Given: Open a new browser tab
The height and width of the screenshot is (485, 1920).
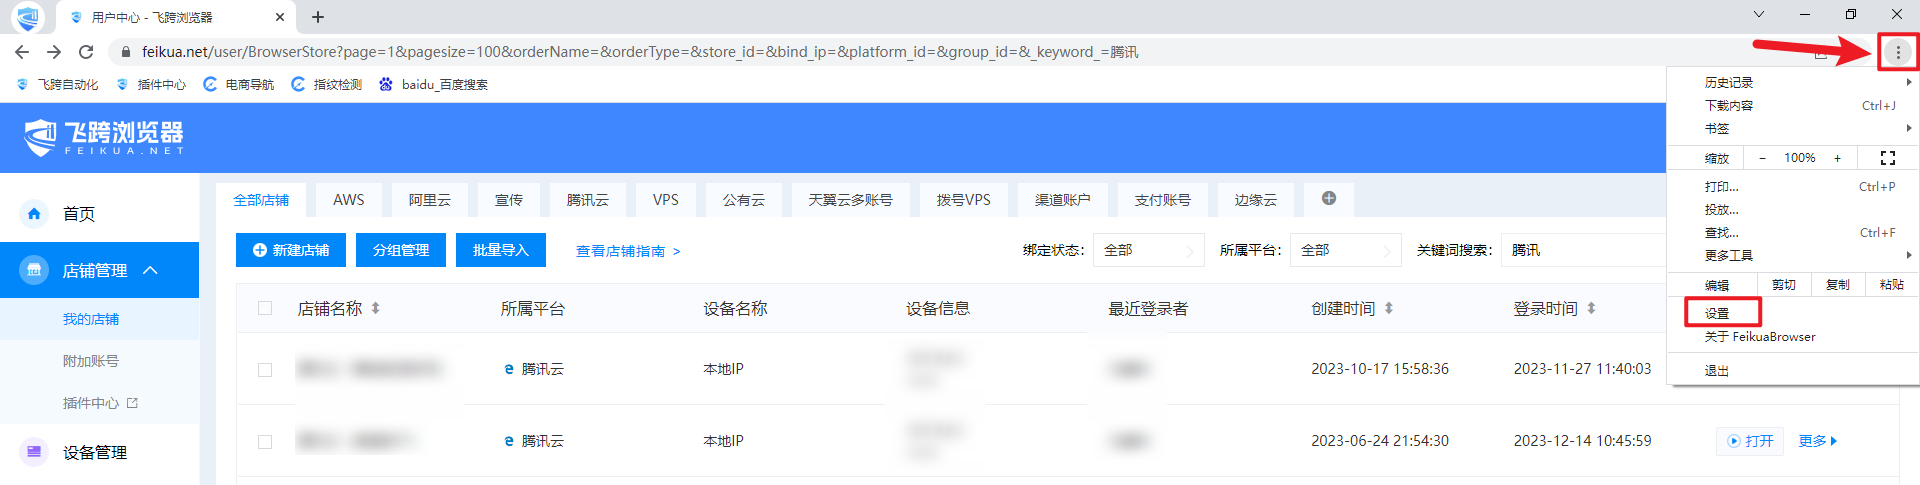Looking at the screenshot, I should [318, 17].
